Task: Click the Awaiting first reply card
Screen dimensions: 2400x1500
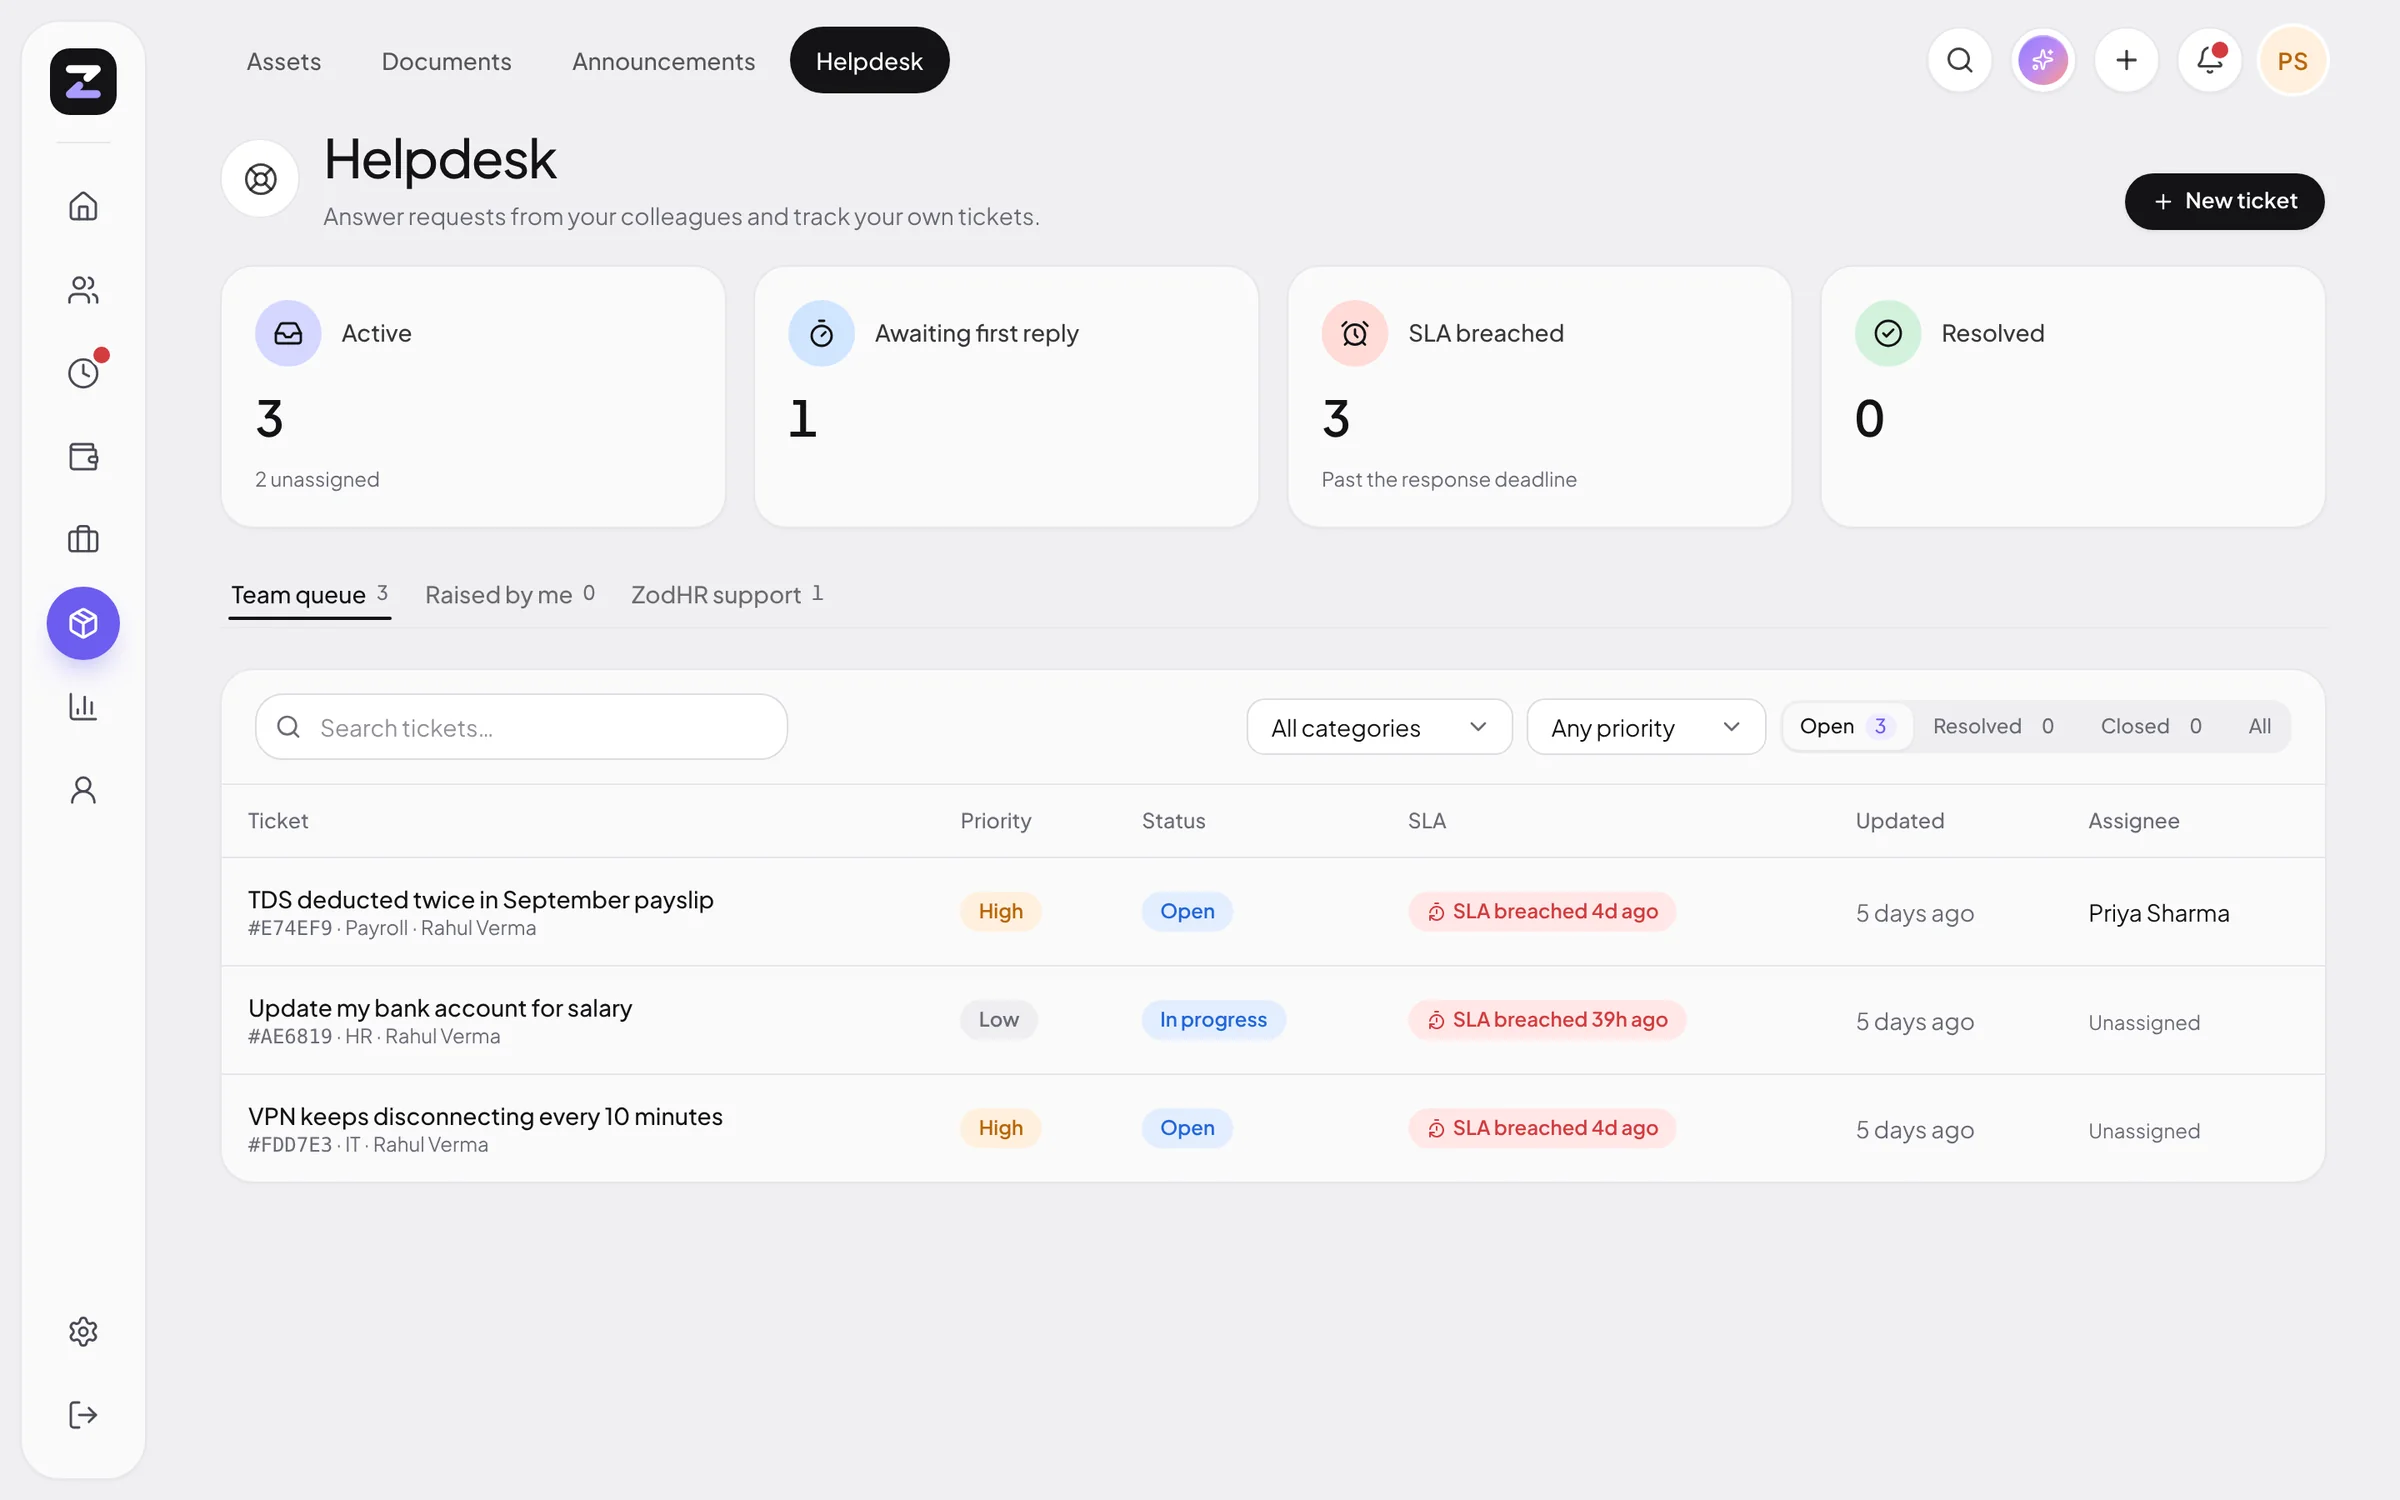Action: coord(1006,396)
